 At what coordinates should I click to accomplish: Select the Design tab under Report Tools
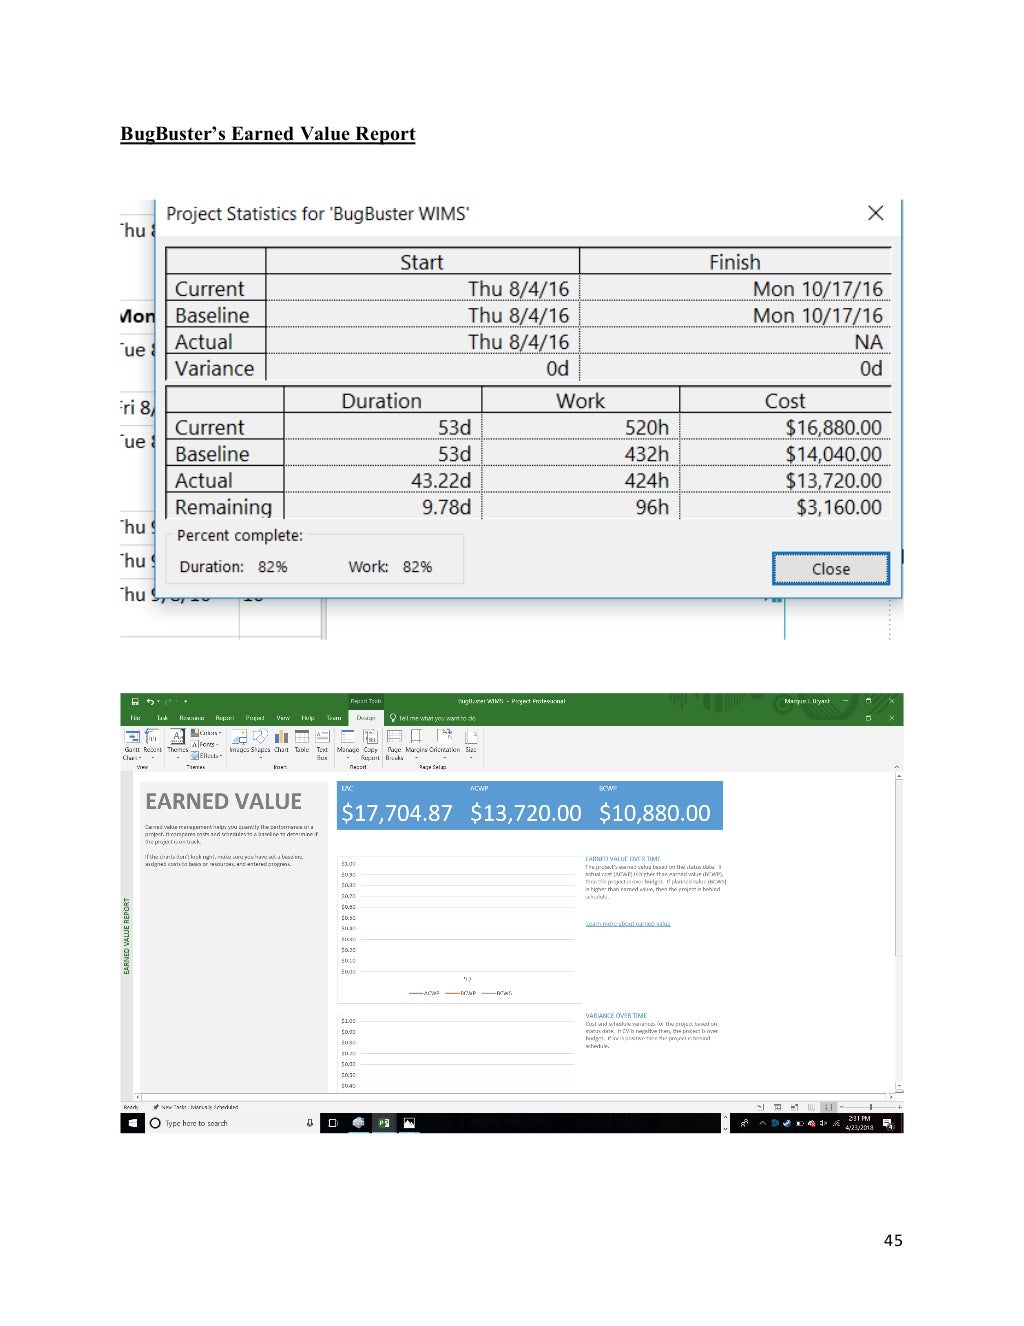(366, 718)
